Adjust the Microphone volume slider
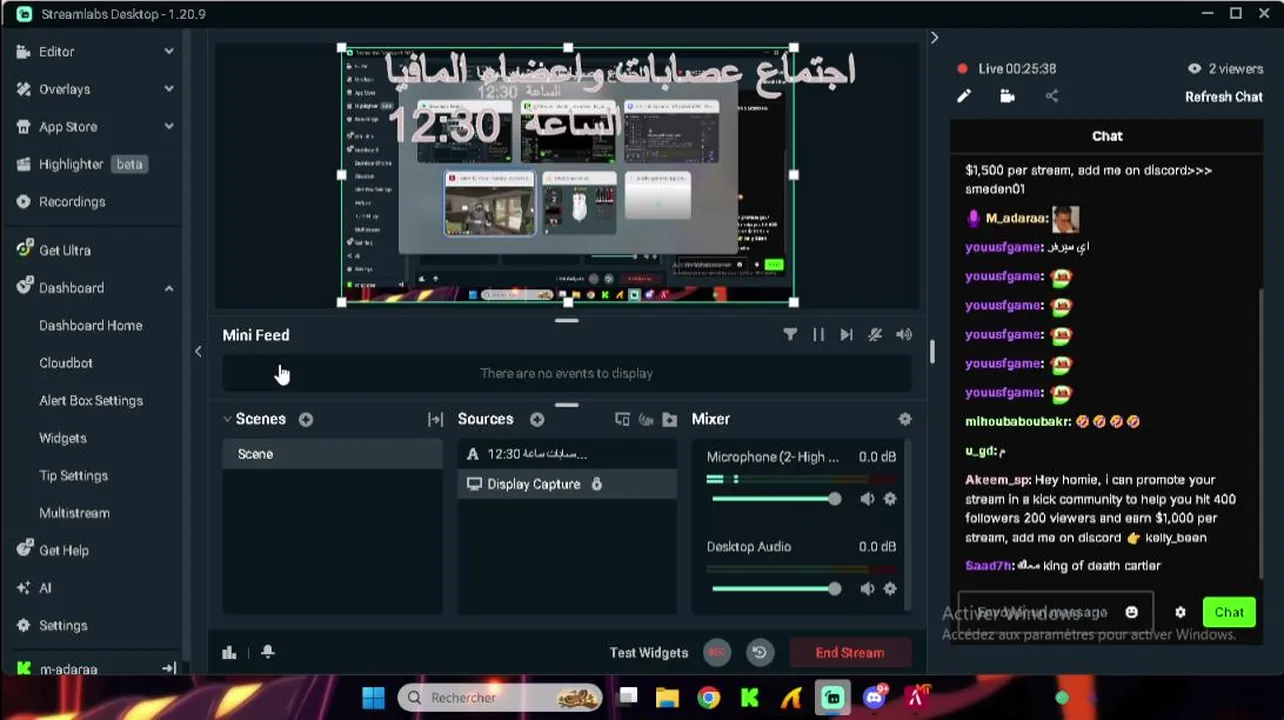Image resolution: width=1284 pixels, height=720 pixels. [x=775, y=499]
